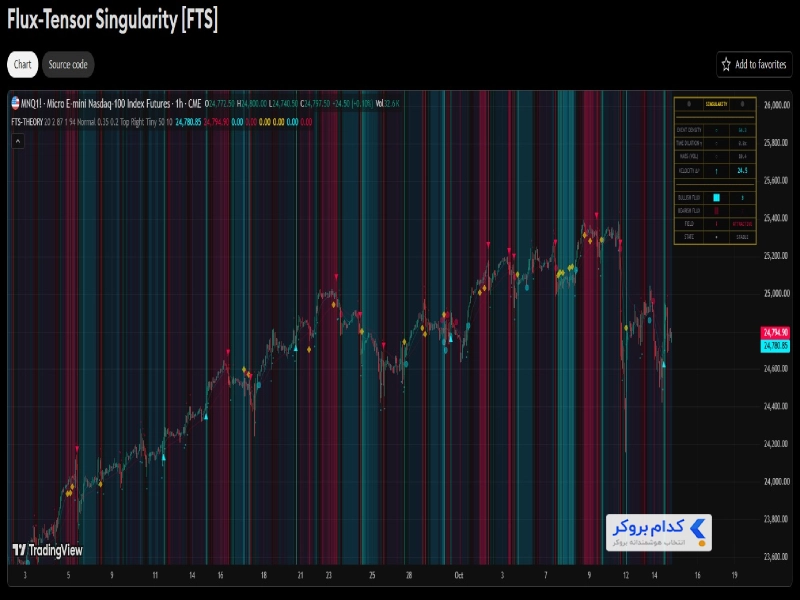Click the red ATTRACTIVE field value
This screenshot has width=800, height=600.
(x=742, y=224)
